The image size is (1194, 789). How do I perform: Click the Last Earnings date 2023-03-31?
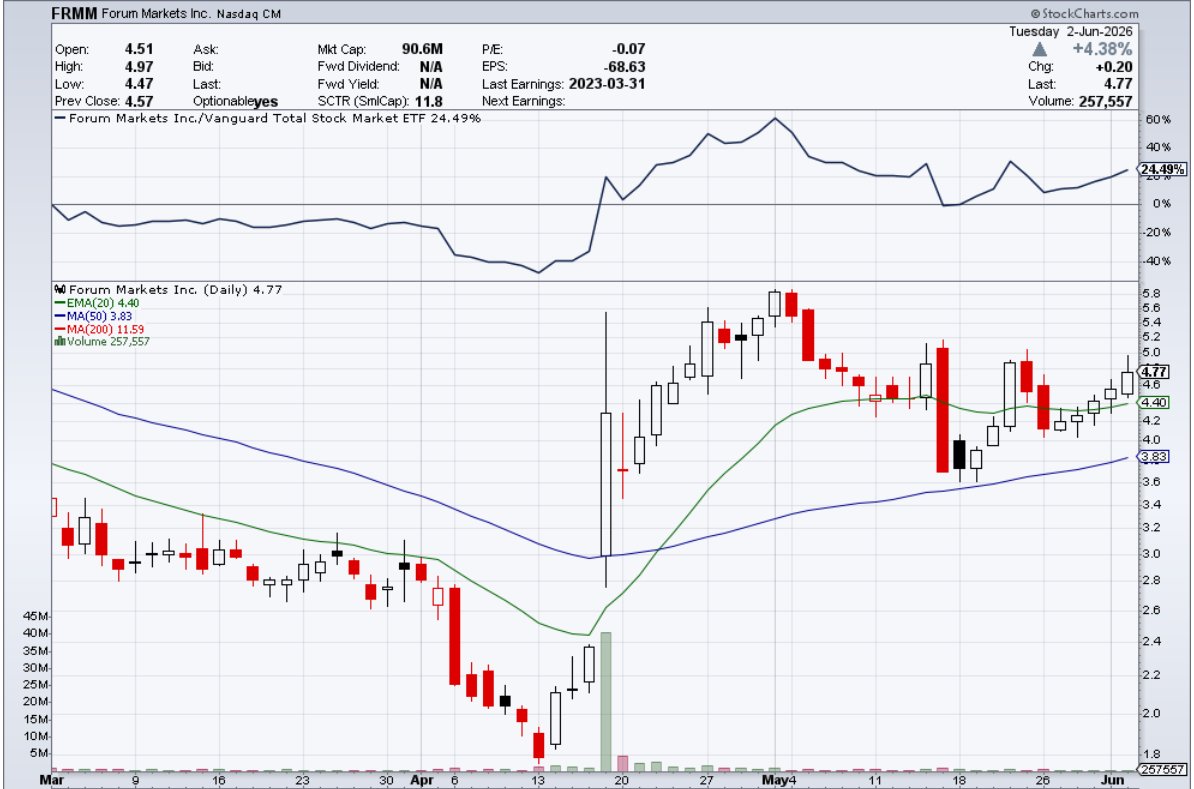click(x=606, y=85)
